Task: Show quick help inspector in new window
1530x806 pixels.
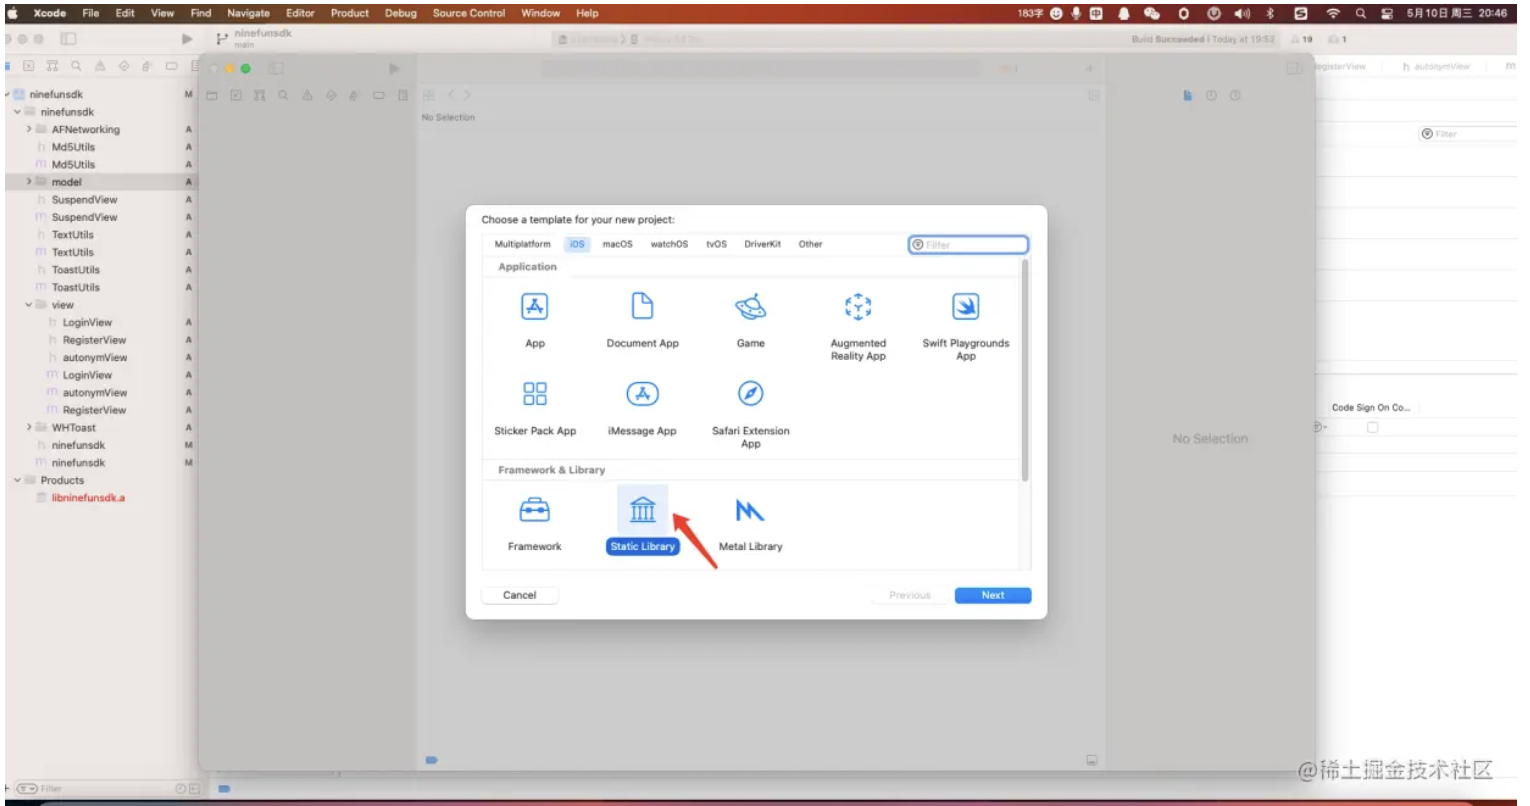Action: coord(1235,95)
